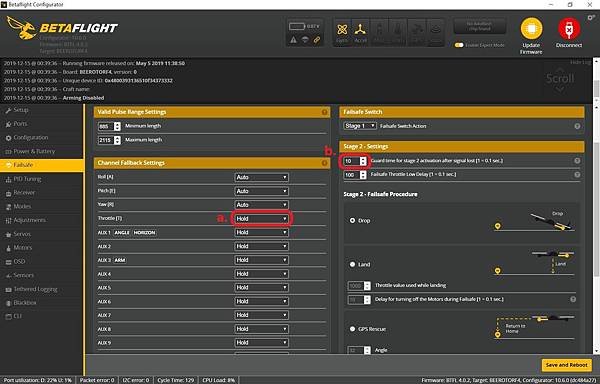600x384 pixels.
Task: Click the log Scroll indicator
Action: [x=559, y=80]
